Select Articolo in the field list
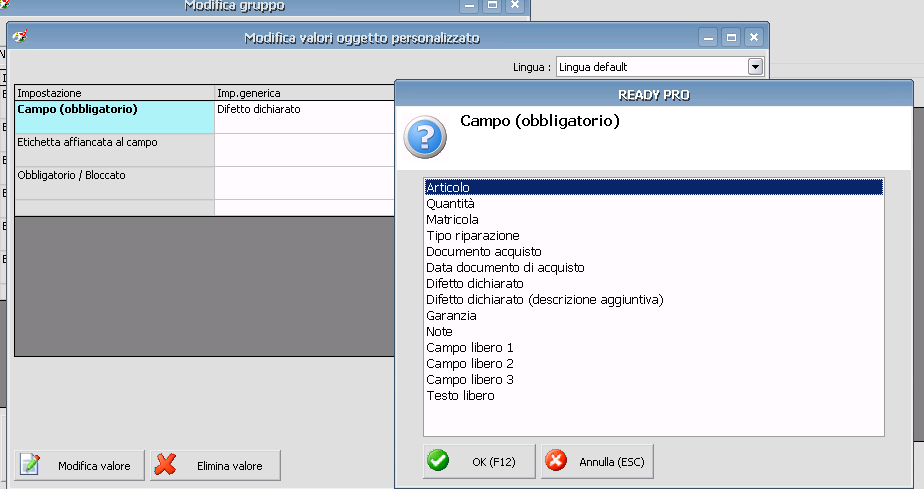The image size is (924, 489). coord(654,187)
